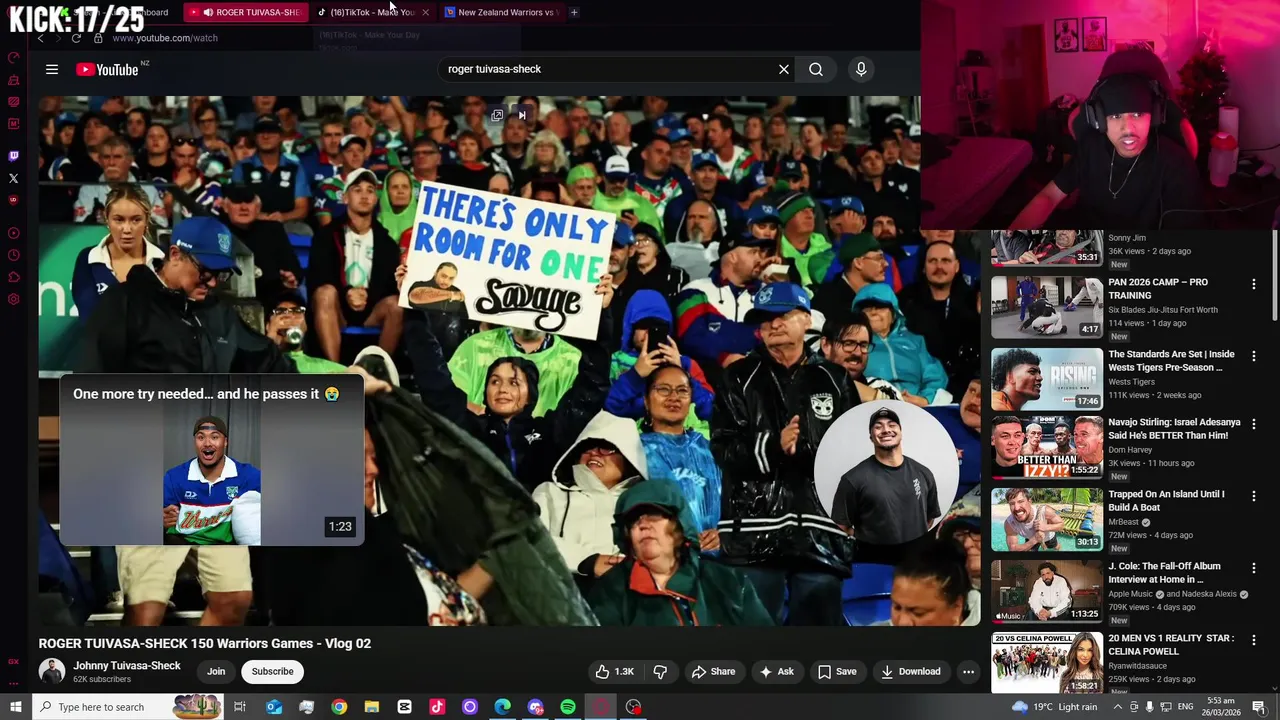The width and height of the screenshot is (1280, 720).
Task: Open the notification center icon
Action: click(1259, 707)
